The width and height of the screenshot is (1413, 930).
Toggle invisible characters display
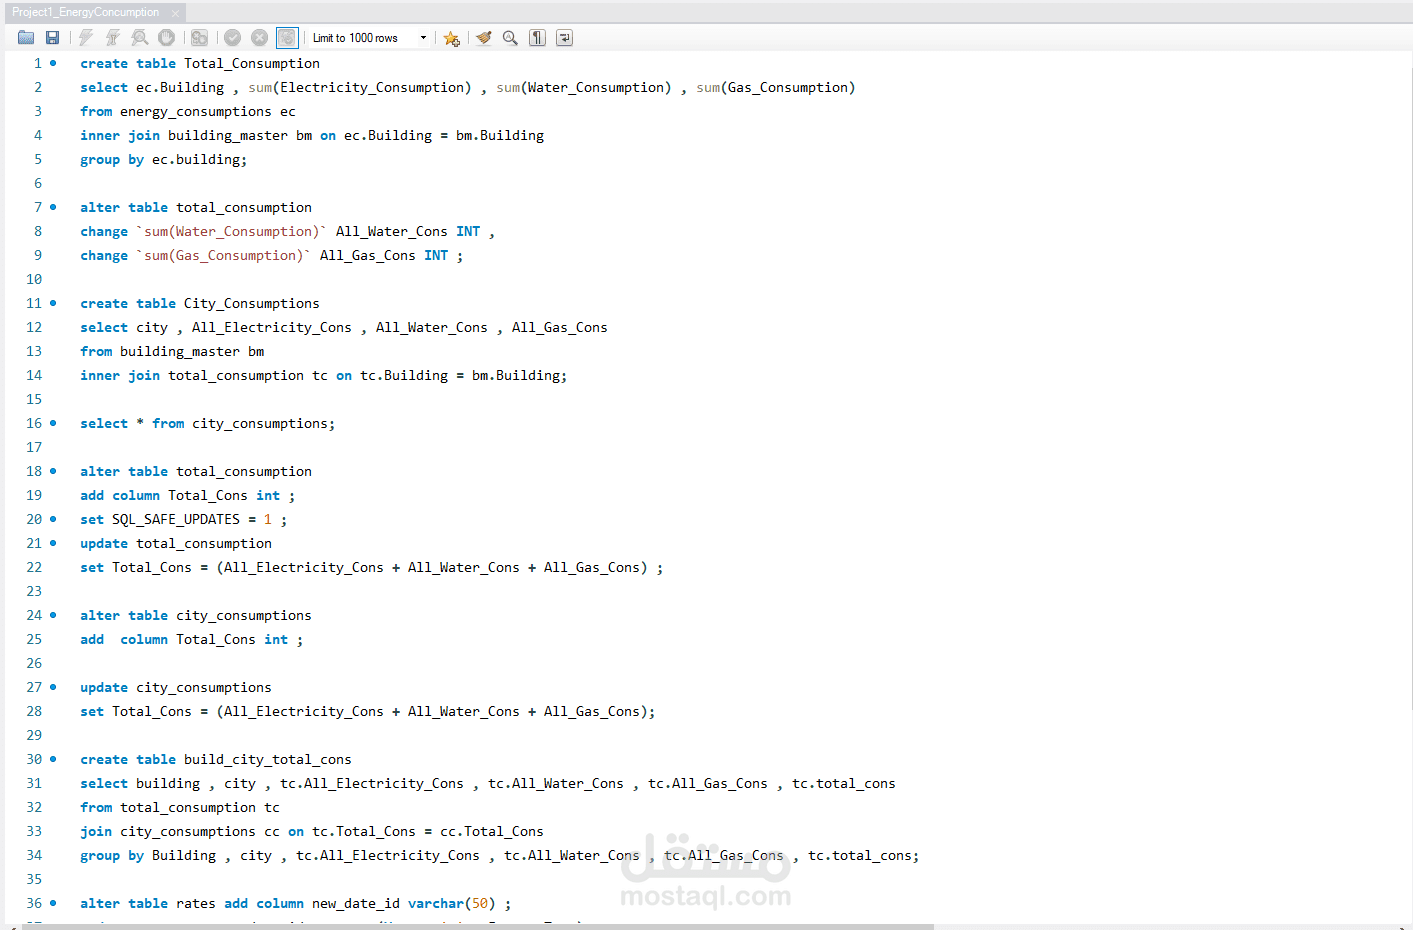point(538,38)
